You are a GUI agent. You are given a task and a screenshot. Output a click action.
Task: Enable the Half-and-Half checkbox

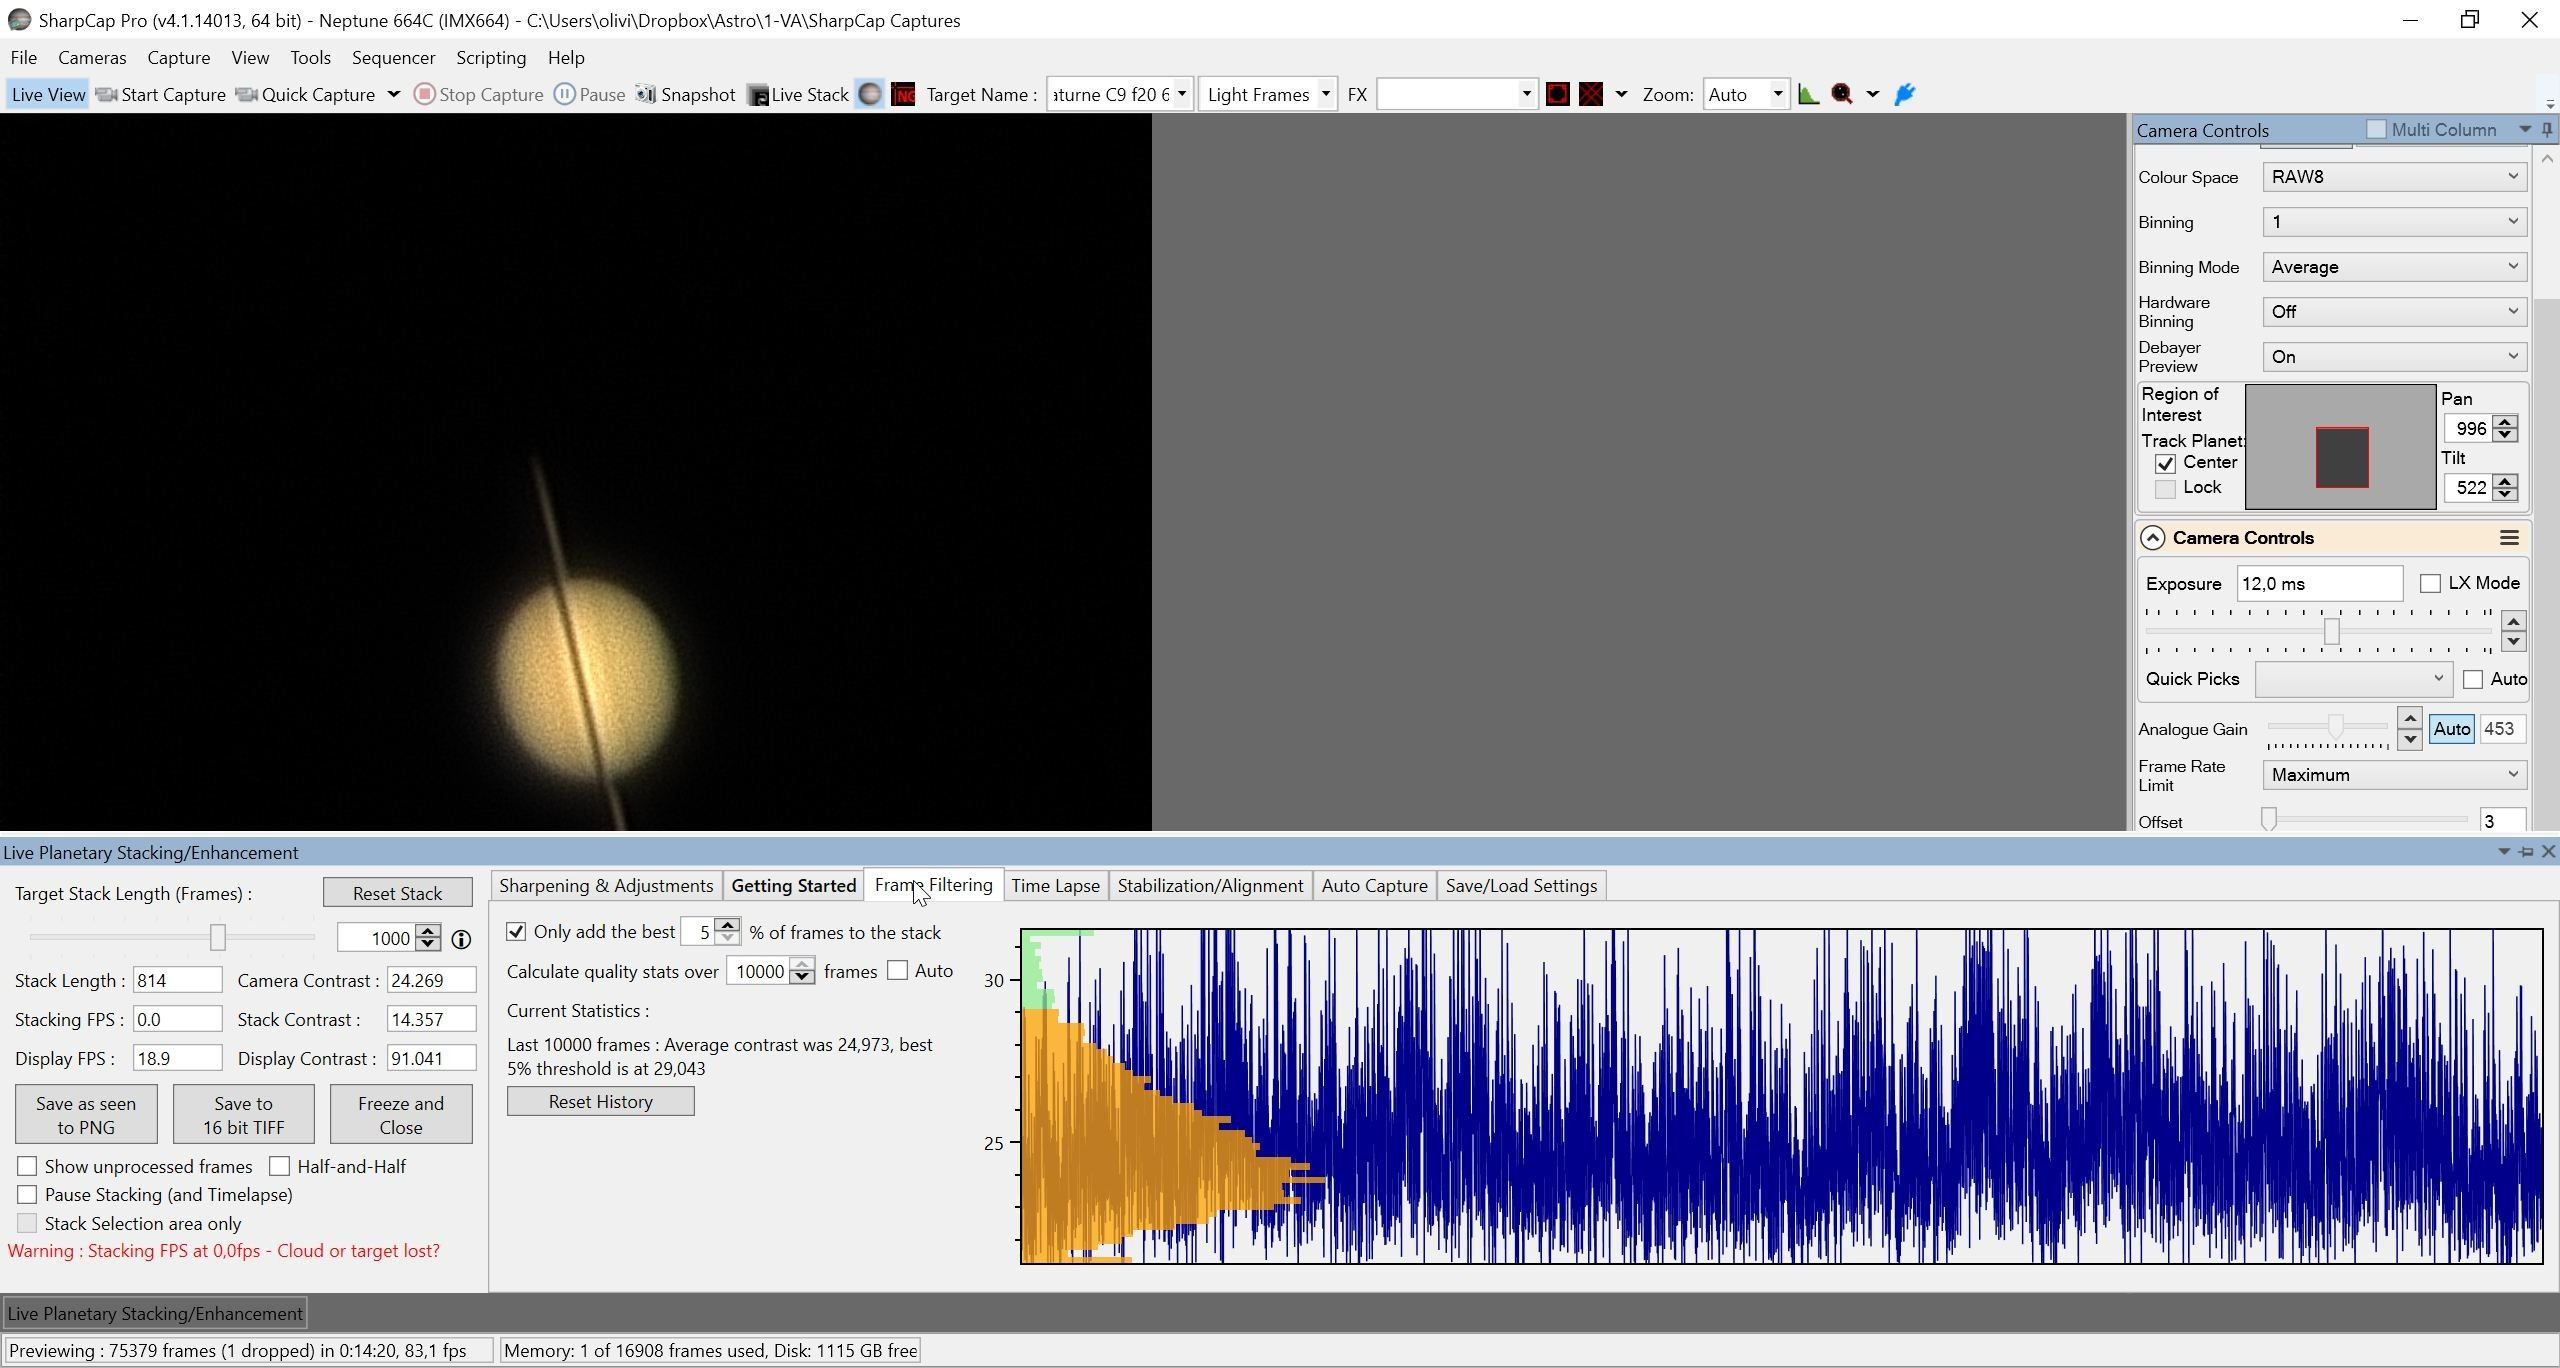coord(280,1166)
